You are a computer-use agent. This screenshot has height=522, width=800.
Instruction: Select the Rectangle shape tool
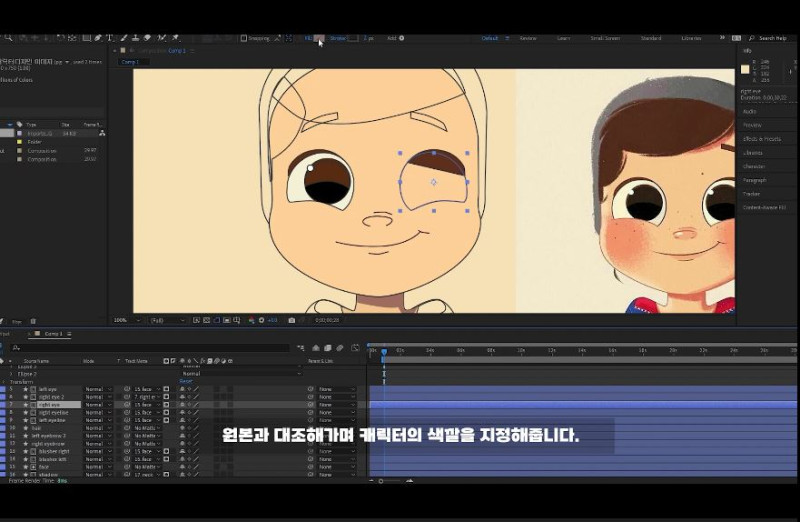pos(86,38)
